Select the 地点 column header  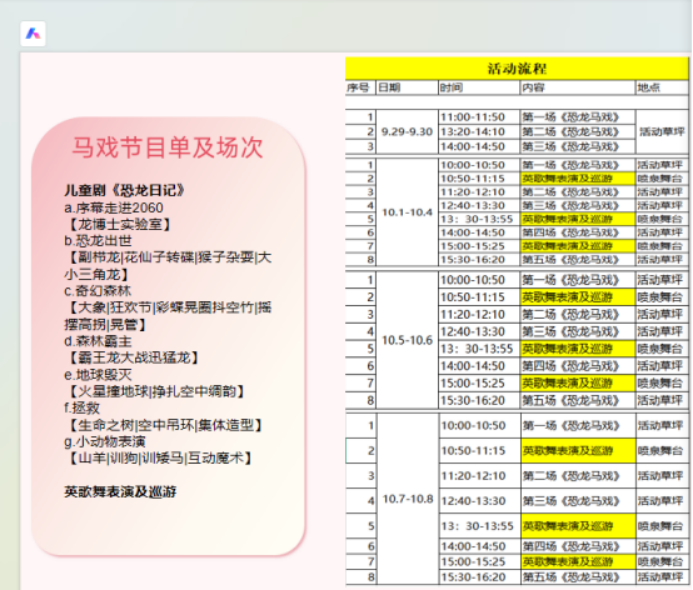[649, 88]
